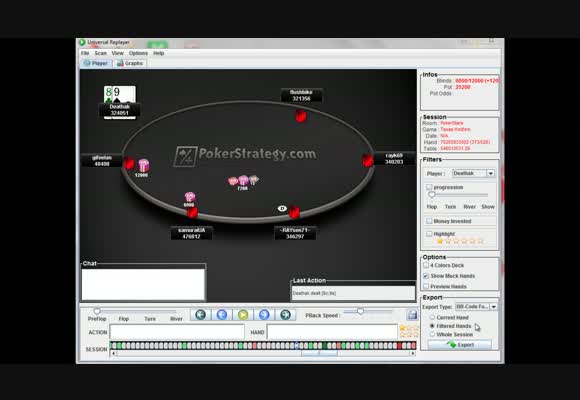Open the Options menu
Screen dimensions: 580x400
coord(138,53)
